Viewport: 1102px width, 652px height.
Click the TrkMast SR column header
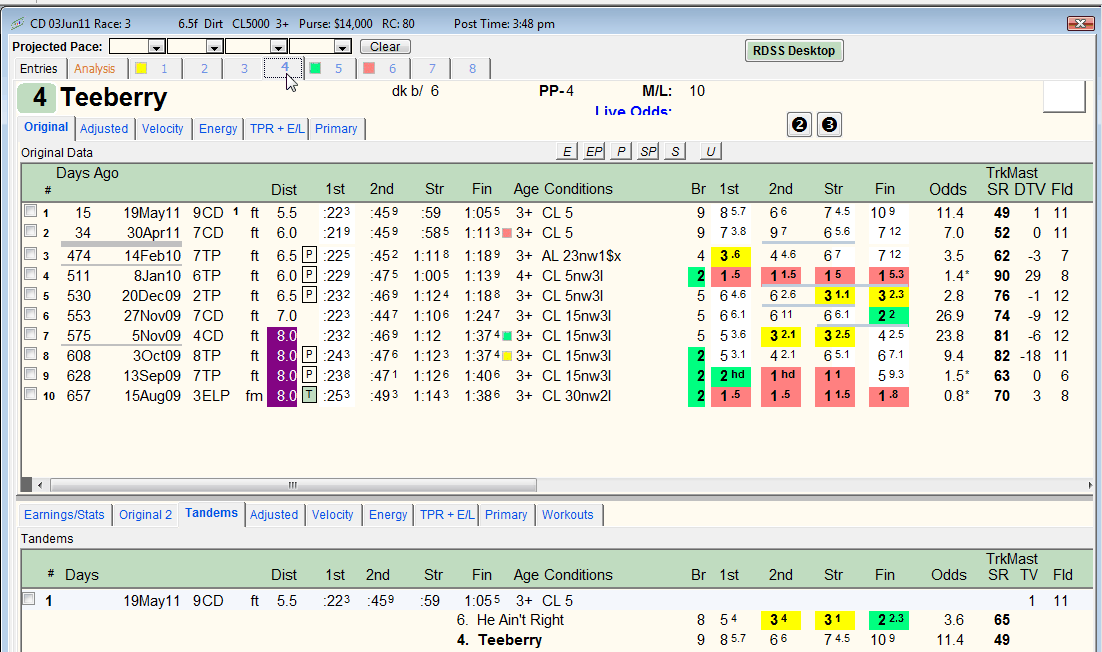click(x=997, y=189)
